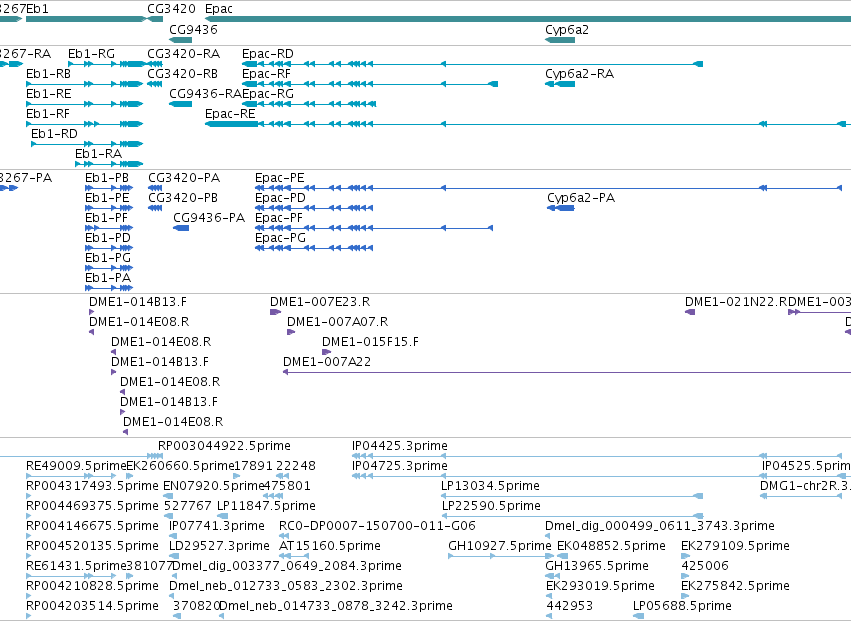Click the Eb1-RD transcript label
851x621 pixels.
[54, 134]
